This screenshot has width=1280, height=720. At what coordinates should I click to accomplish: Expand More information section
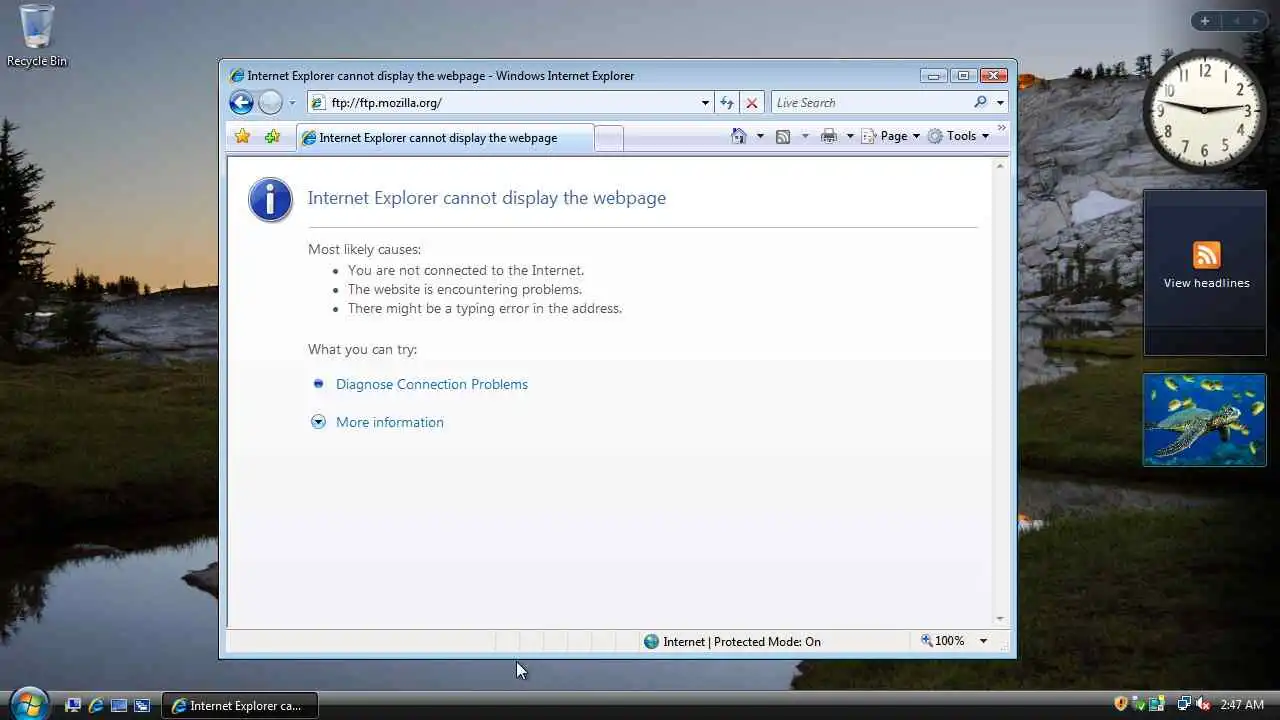pyautogui.click(x=390, y=422)
